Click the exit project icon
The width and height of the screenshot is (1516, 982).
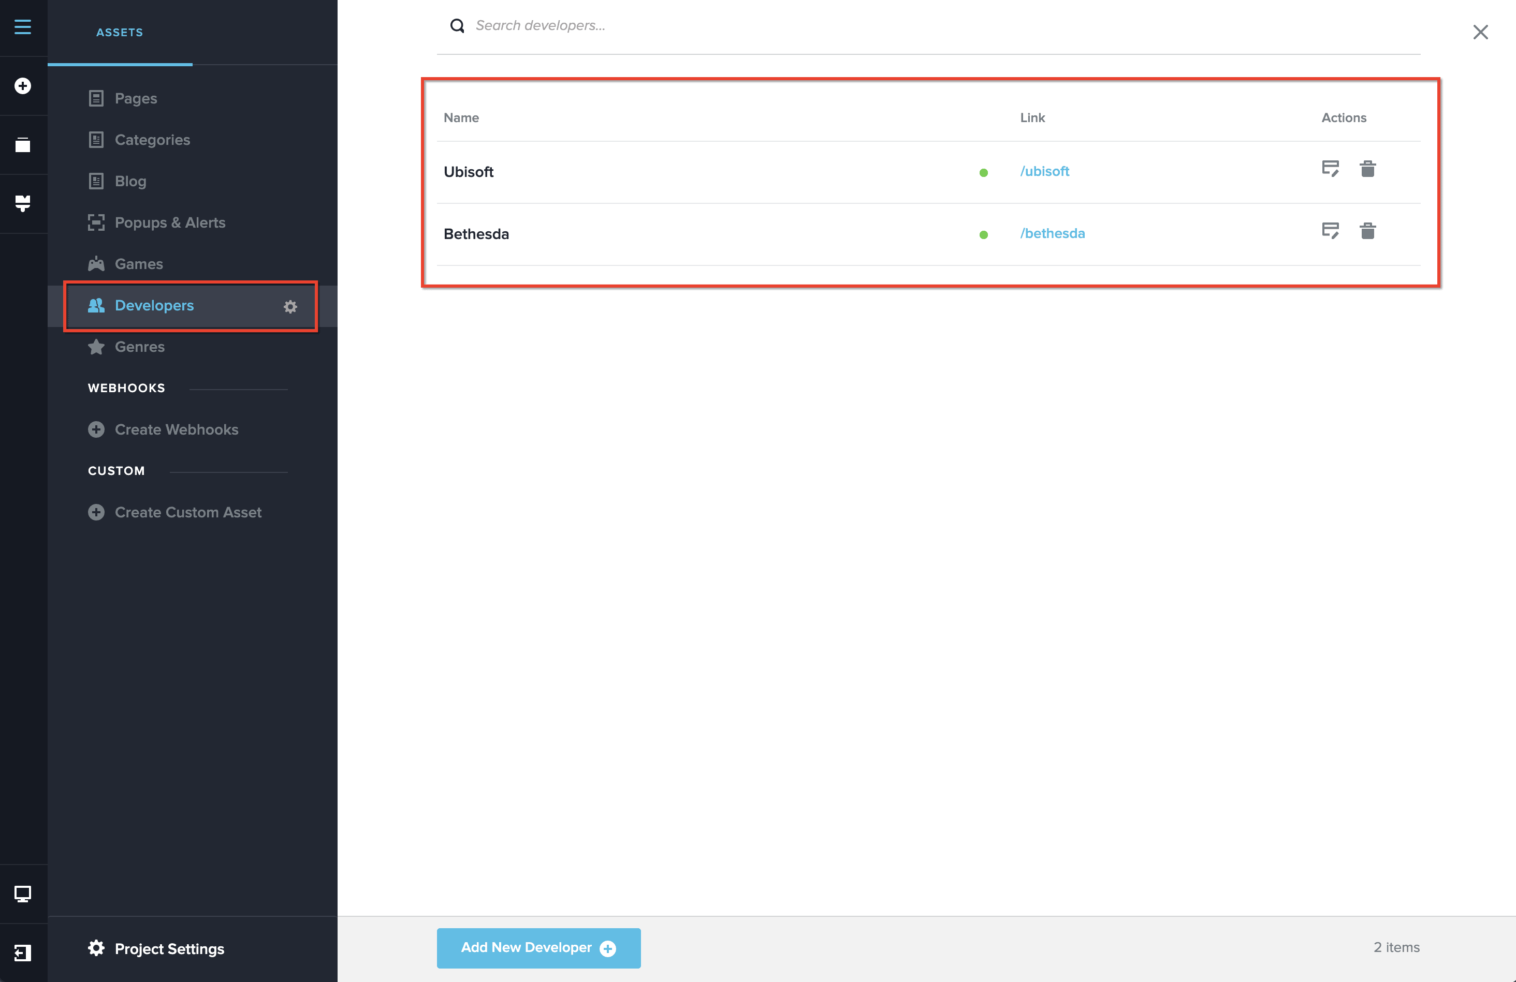click(x=23, y=953)
